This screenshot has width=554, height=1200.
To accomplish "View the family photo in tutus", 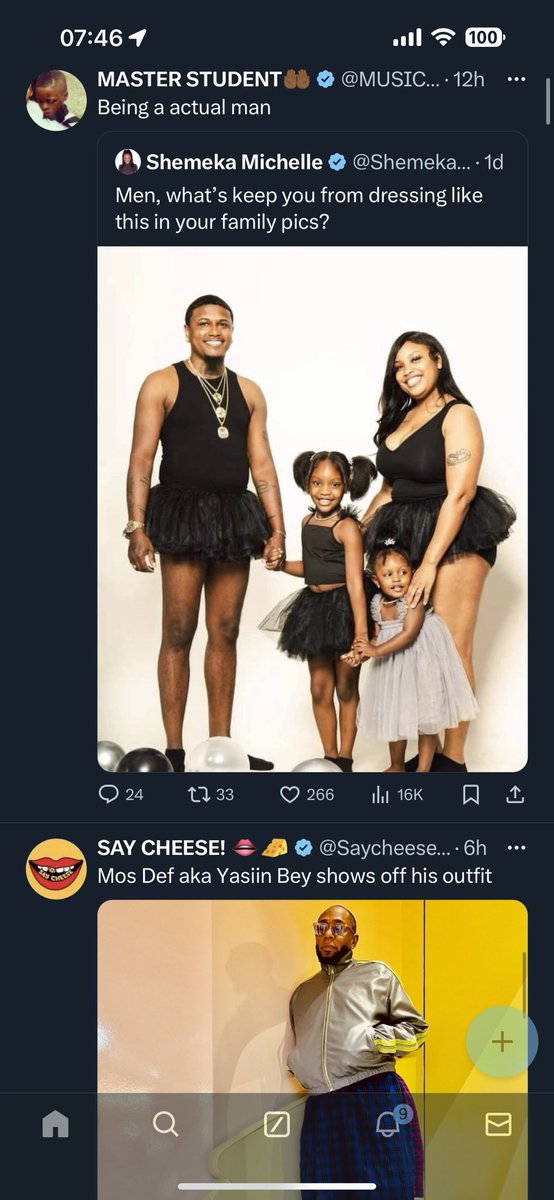I will coord(312,509).
